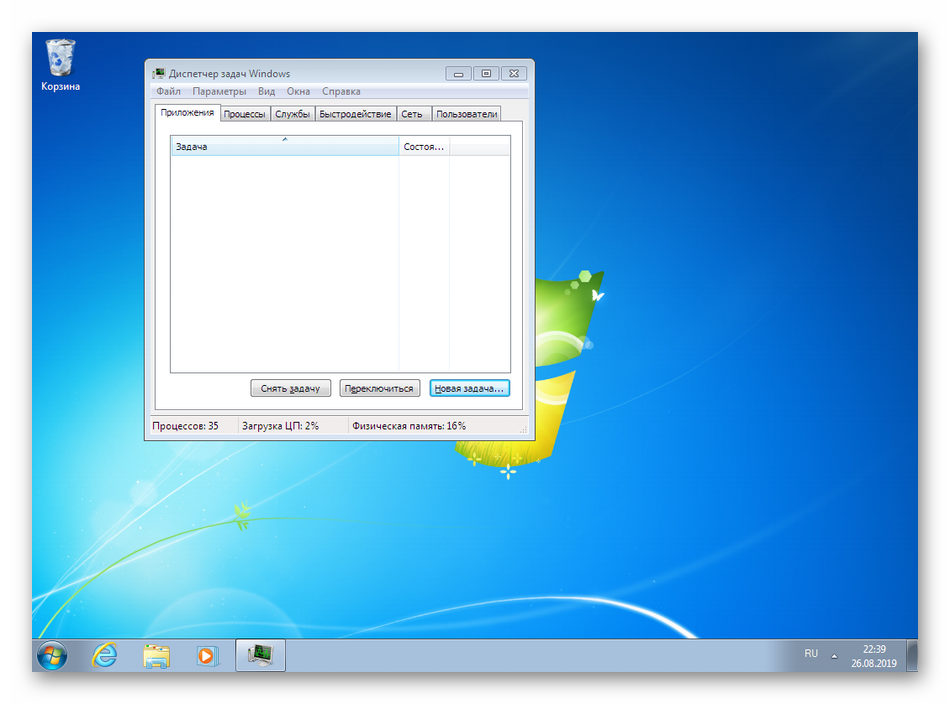Click the Снять задачу button

[290, 388]
